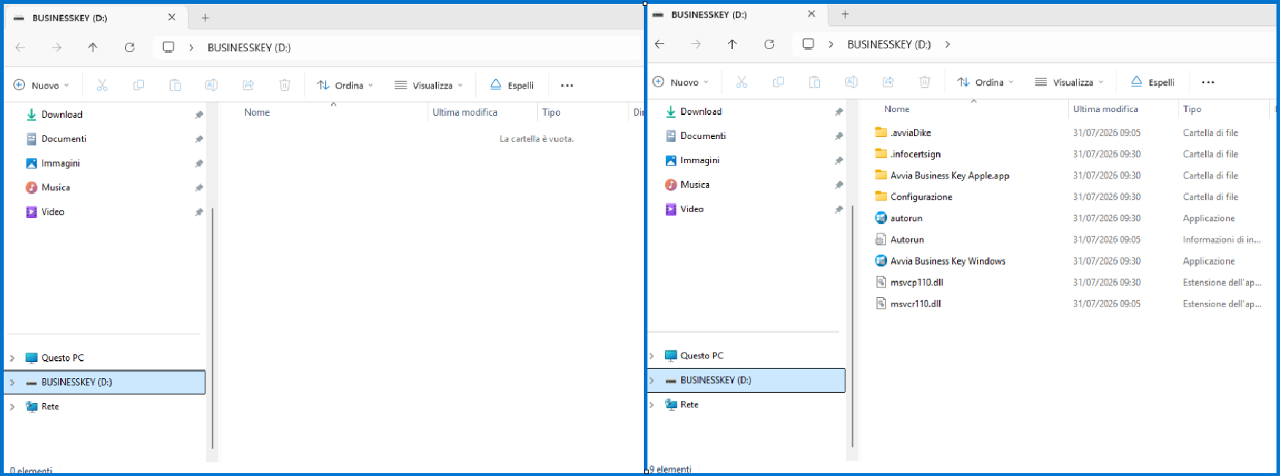
Task: Click Delete trash icon in right window
Action: coord(925,82)
